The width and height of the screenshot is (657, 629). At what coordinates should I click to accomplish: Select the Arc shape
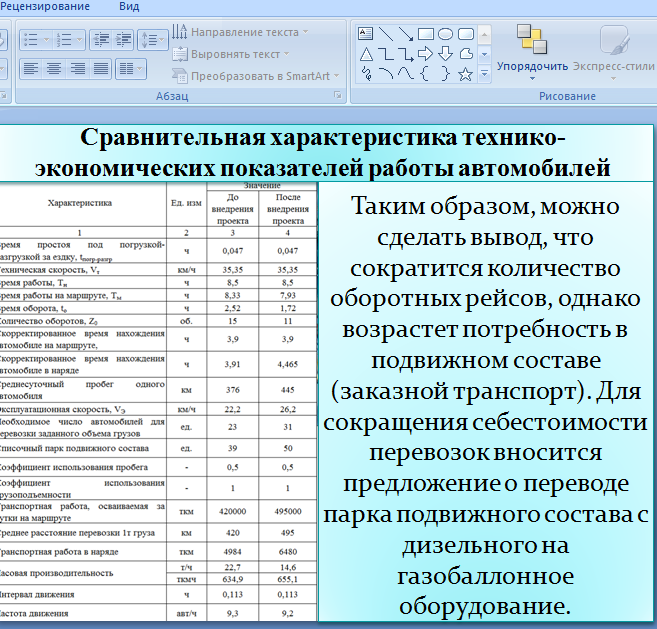(x=386, y=74)
